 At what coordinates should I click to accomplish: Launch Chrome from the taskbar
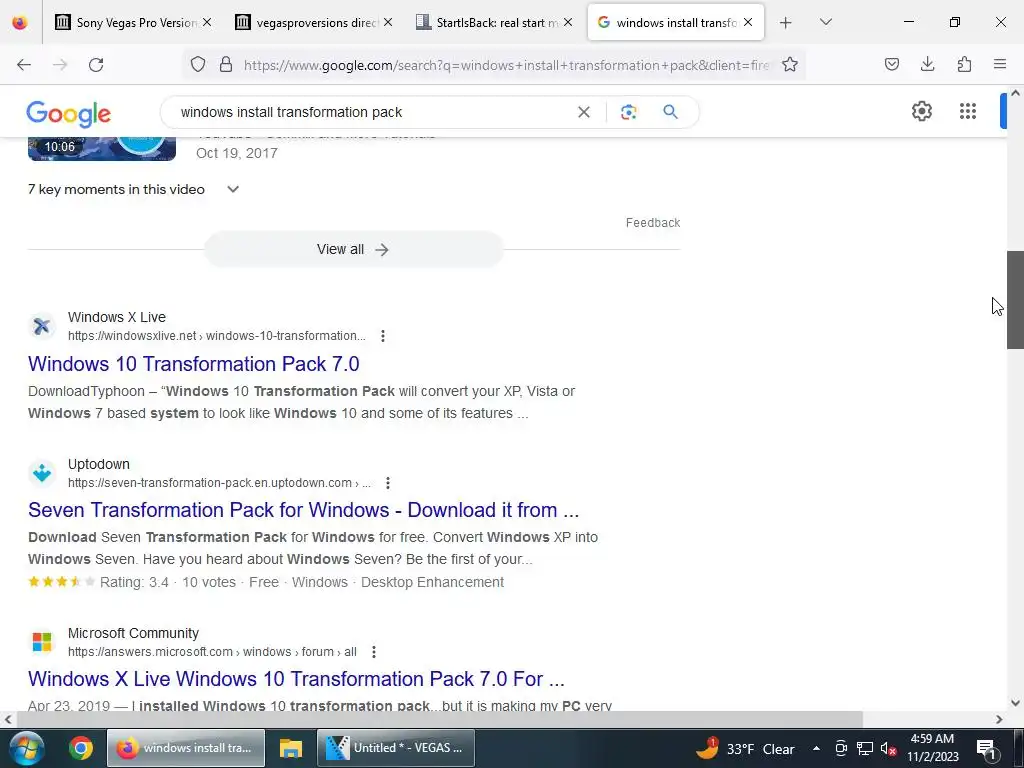(81, 748)
